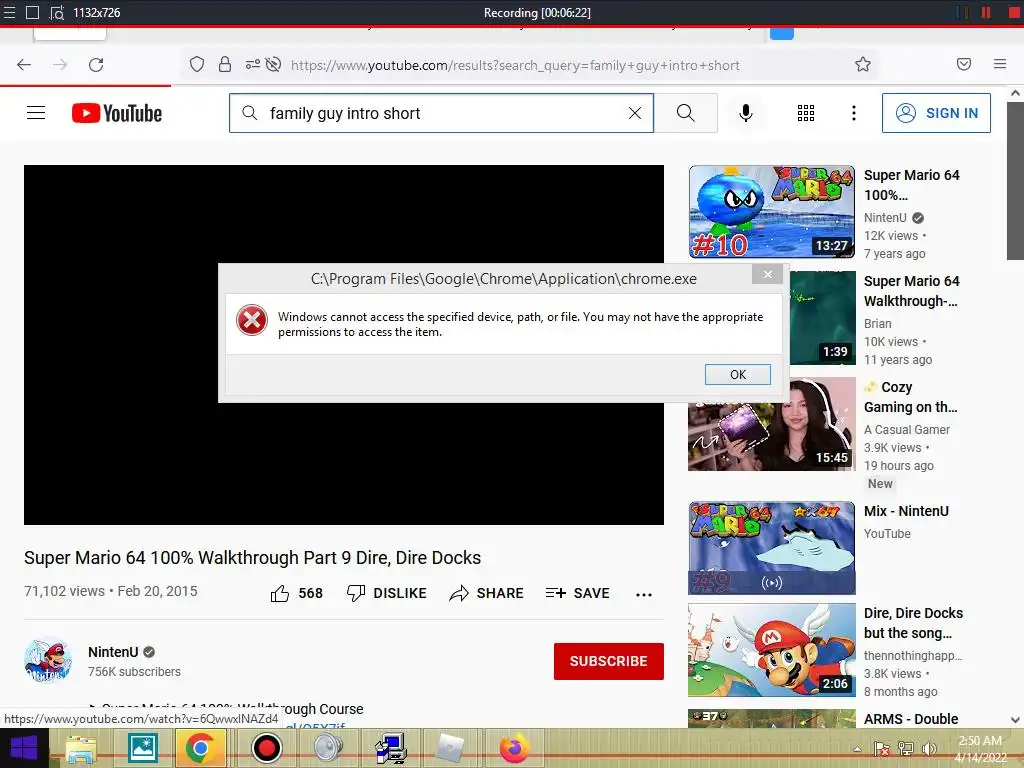This screenshot has width=1024, height=768.
Task: Open Firefox application hamburger menu
Action: [1000, 64]
